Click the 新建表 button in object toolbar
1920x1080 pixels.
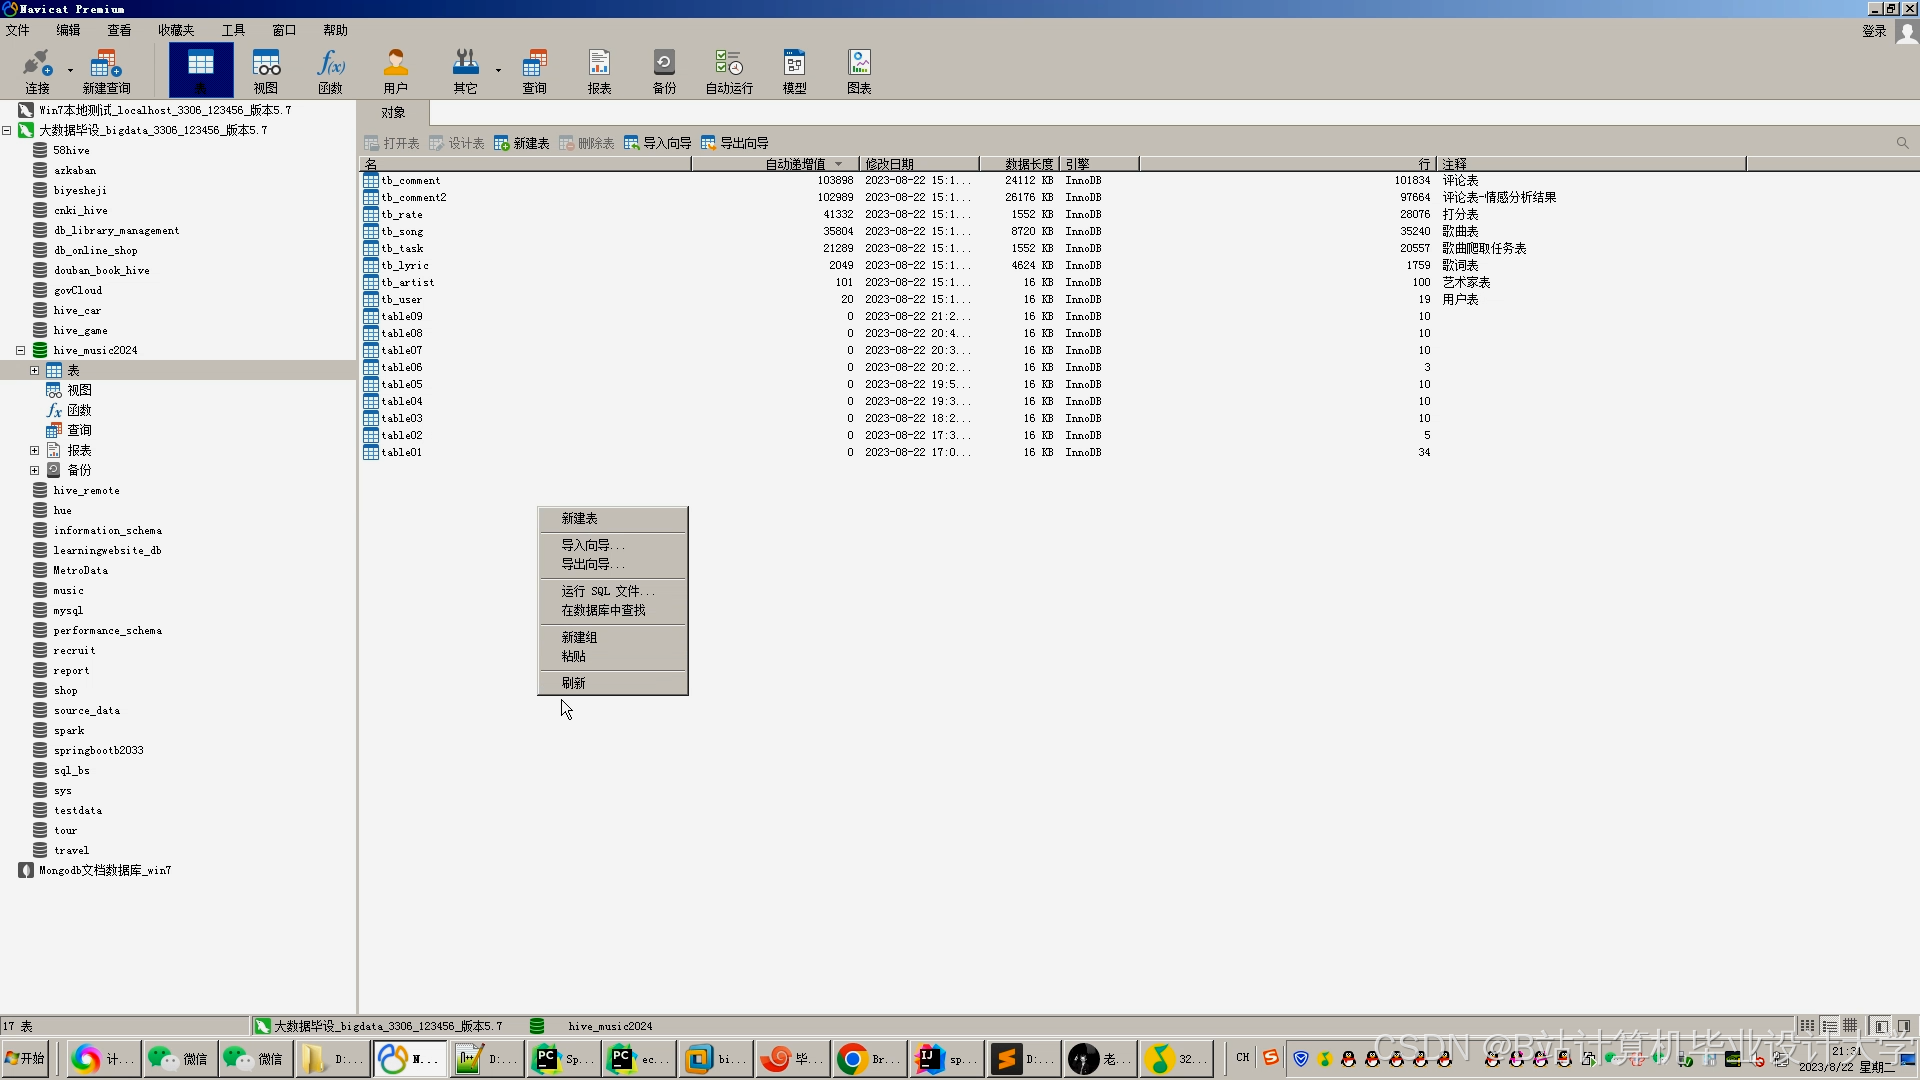click(x=521, y=143)
